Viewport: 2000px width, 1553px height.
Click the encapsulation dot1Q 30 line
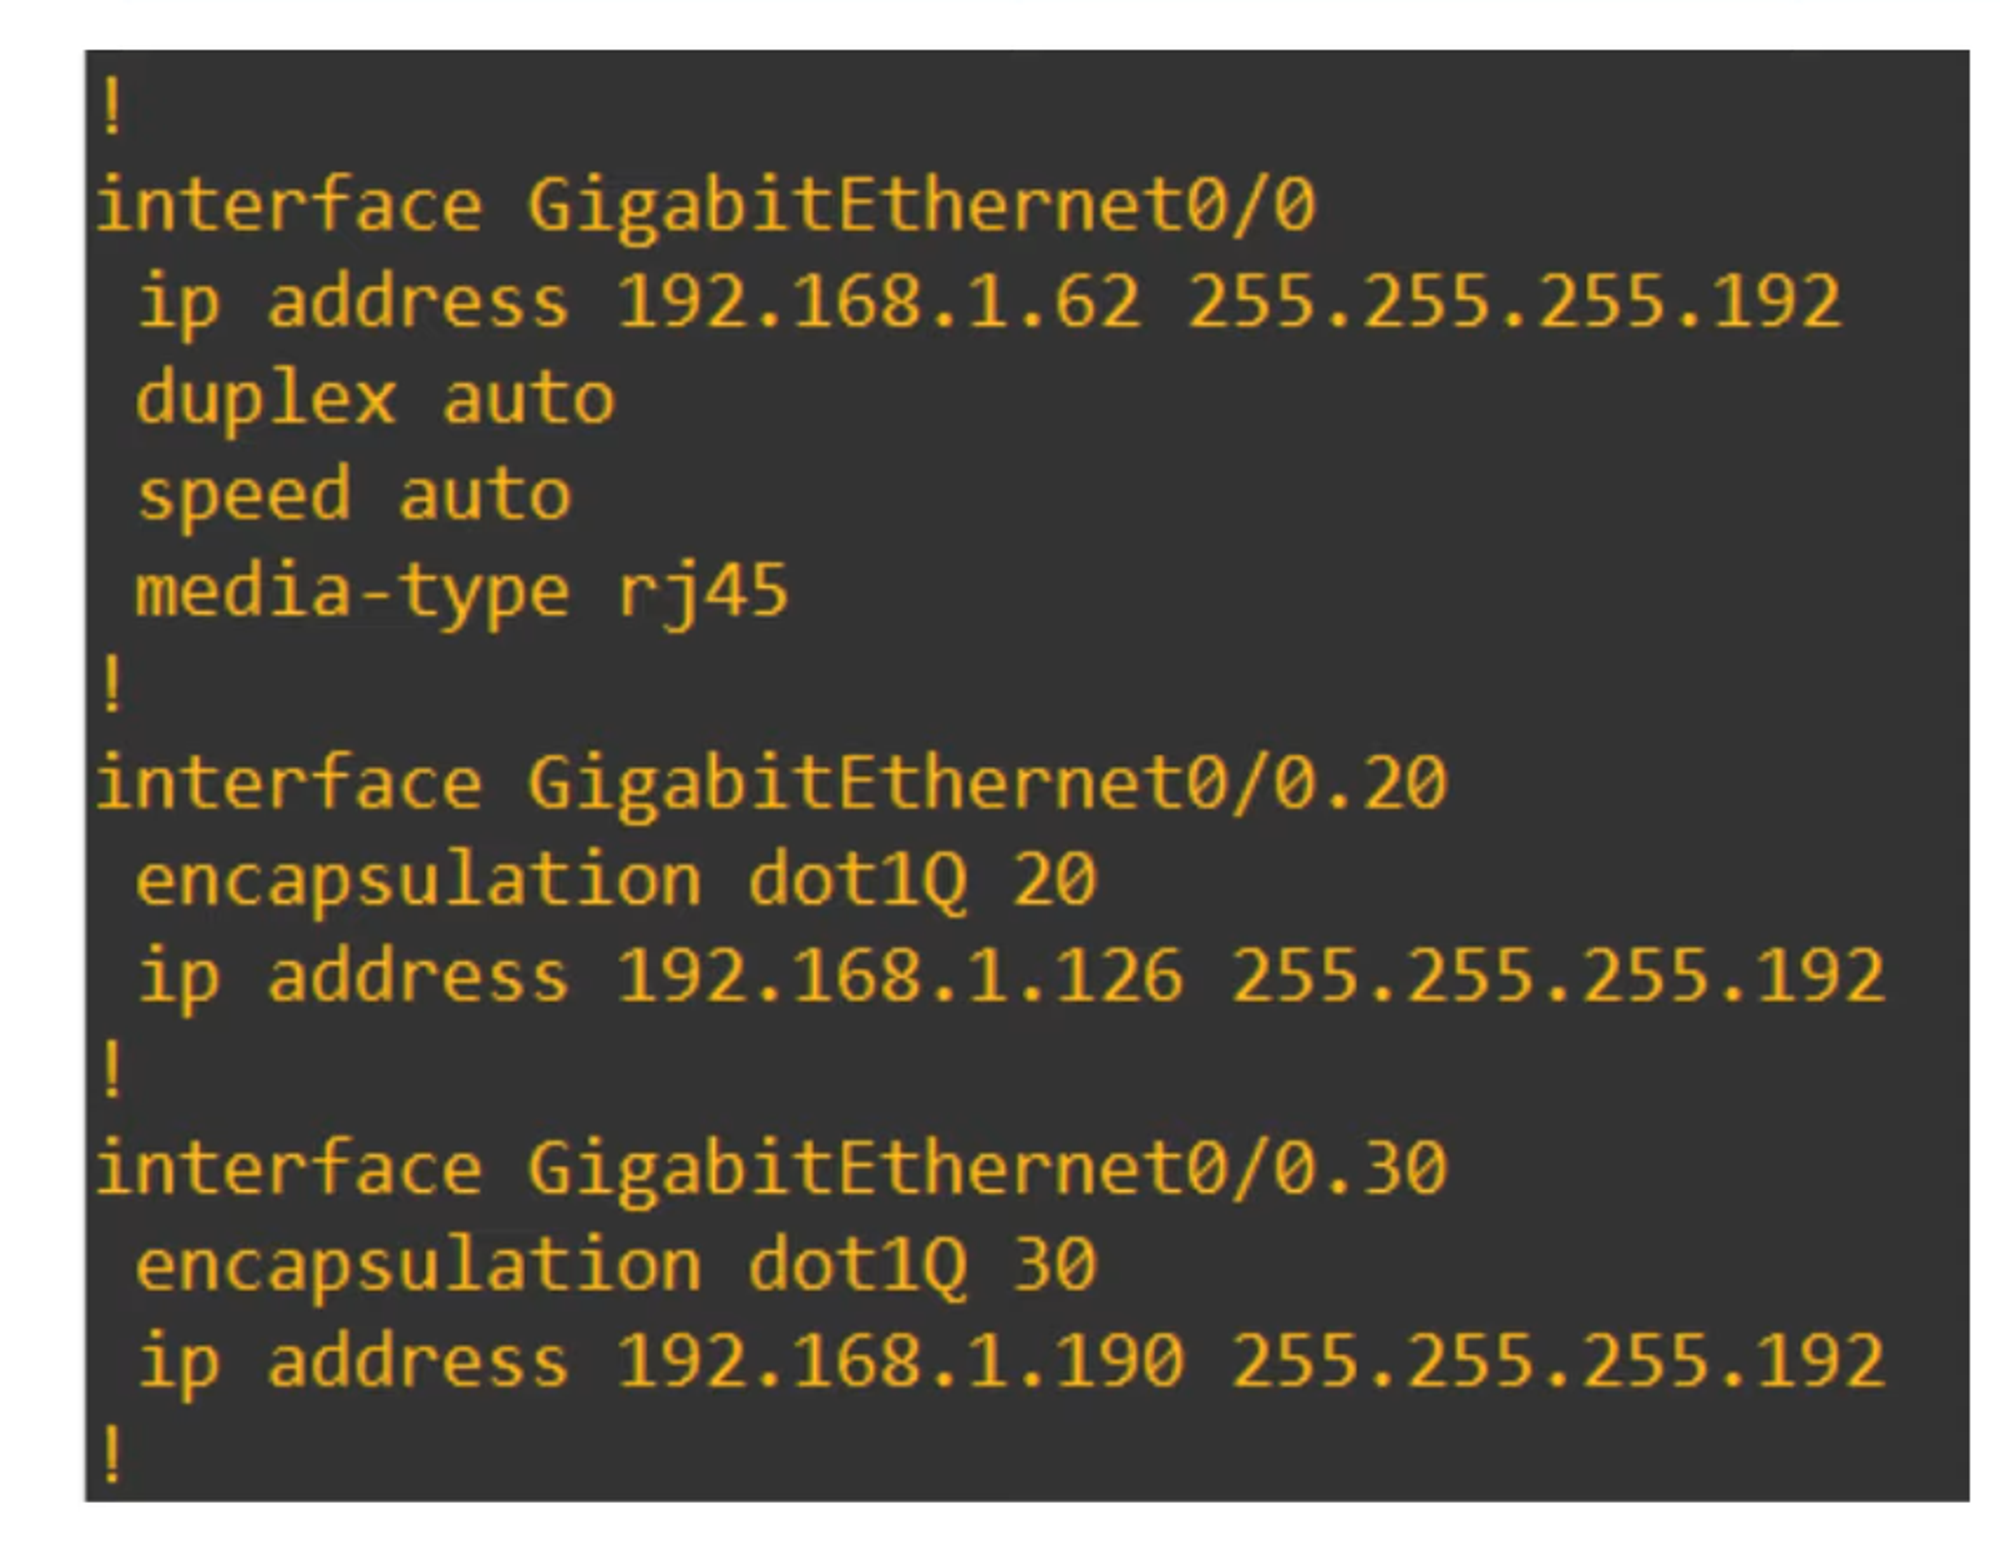616,1264
